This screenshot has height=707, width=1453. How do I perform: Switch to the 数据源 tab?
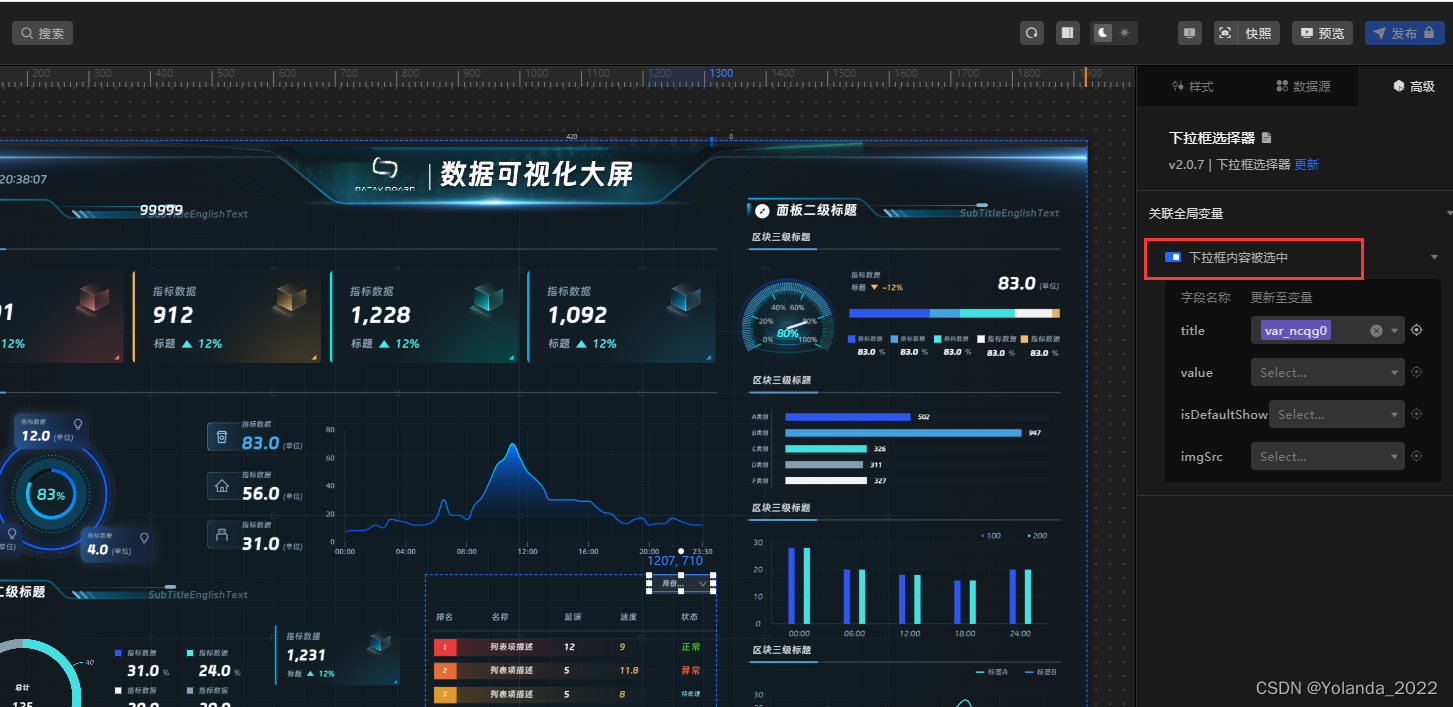pos(1306,86)
